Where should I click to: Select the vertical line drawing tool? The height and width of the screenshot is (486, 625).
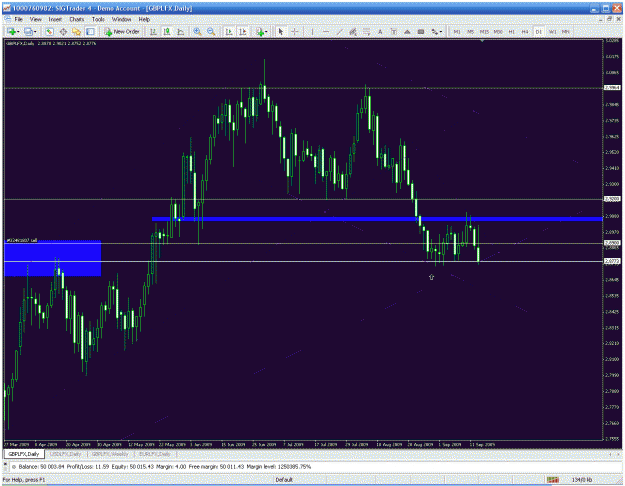click(312, 32)
